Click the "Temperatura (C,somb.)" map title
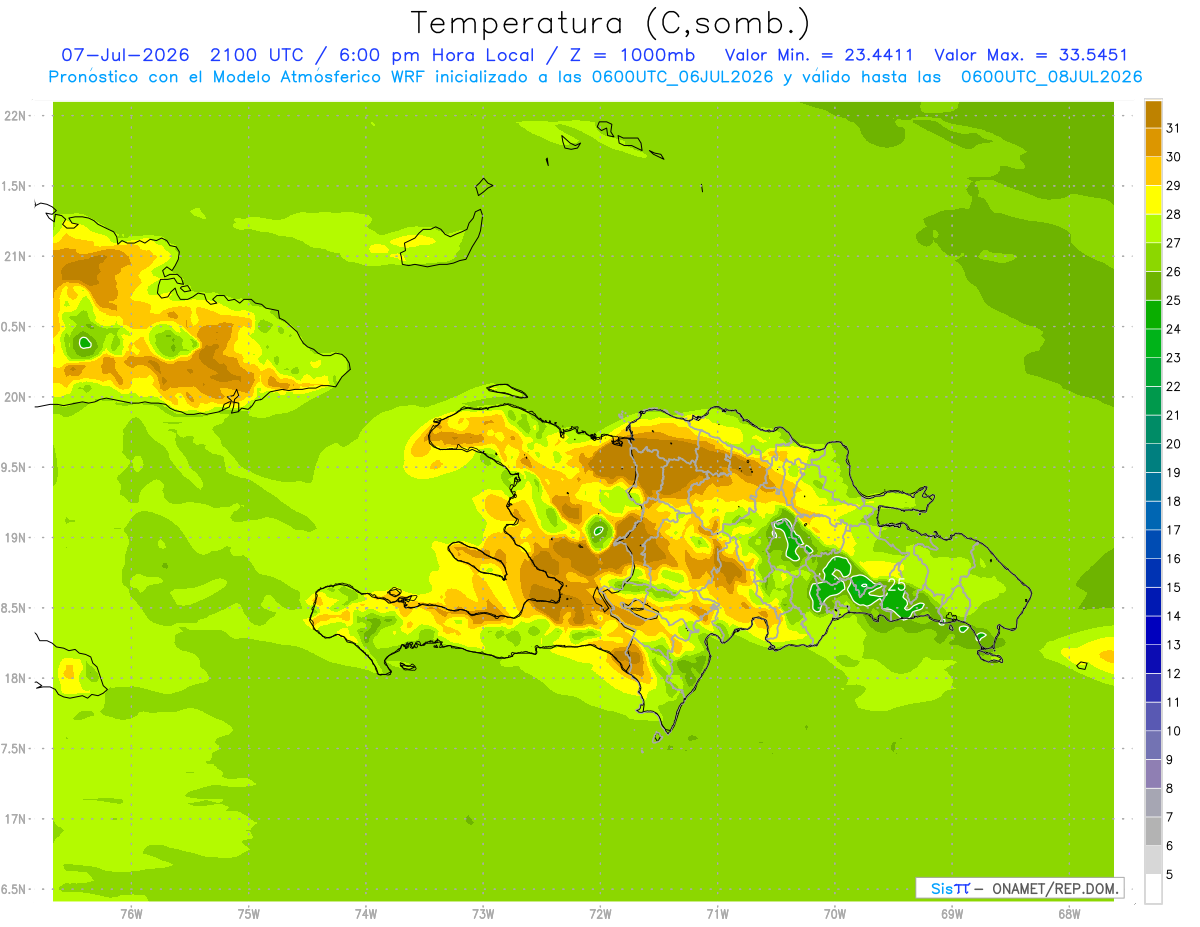Viewport: 1200px width, 927px height. click(x=611, y=24)
